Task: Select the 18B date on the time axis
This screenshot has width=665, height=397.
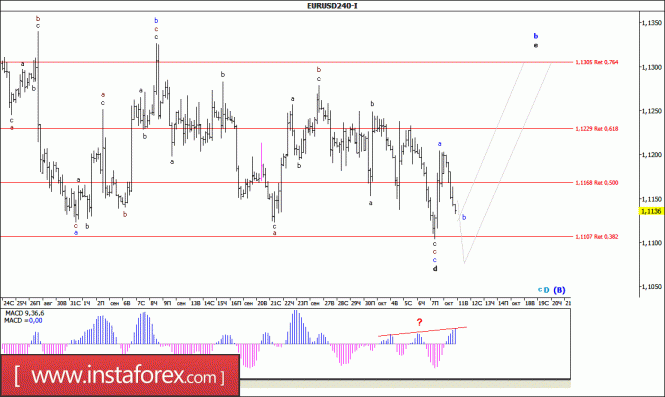Action: tap(530, 303)
